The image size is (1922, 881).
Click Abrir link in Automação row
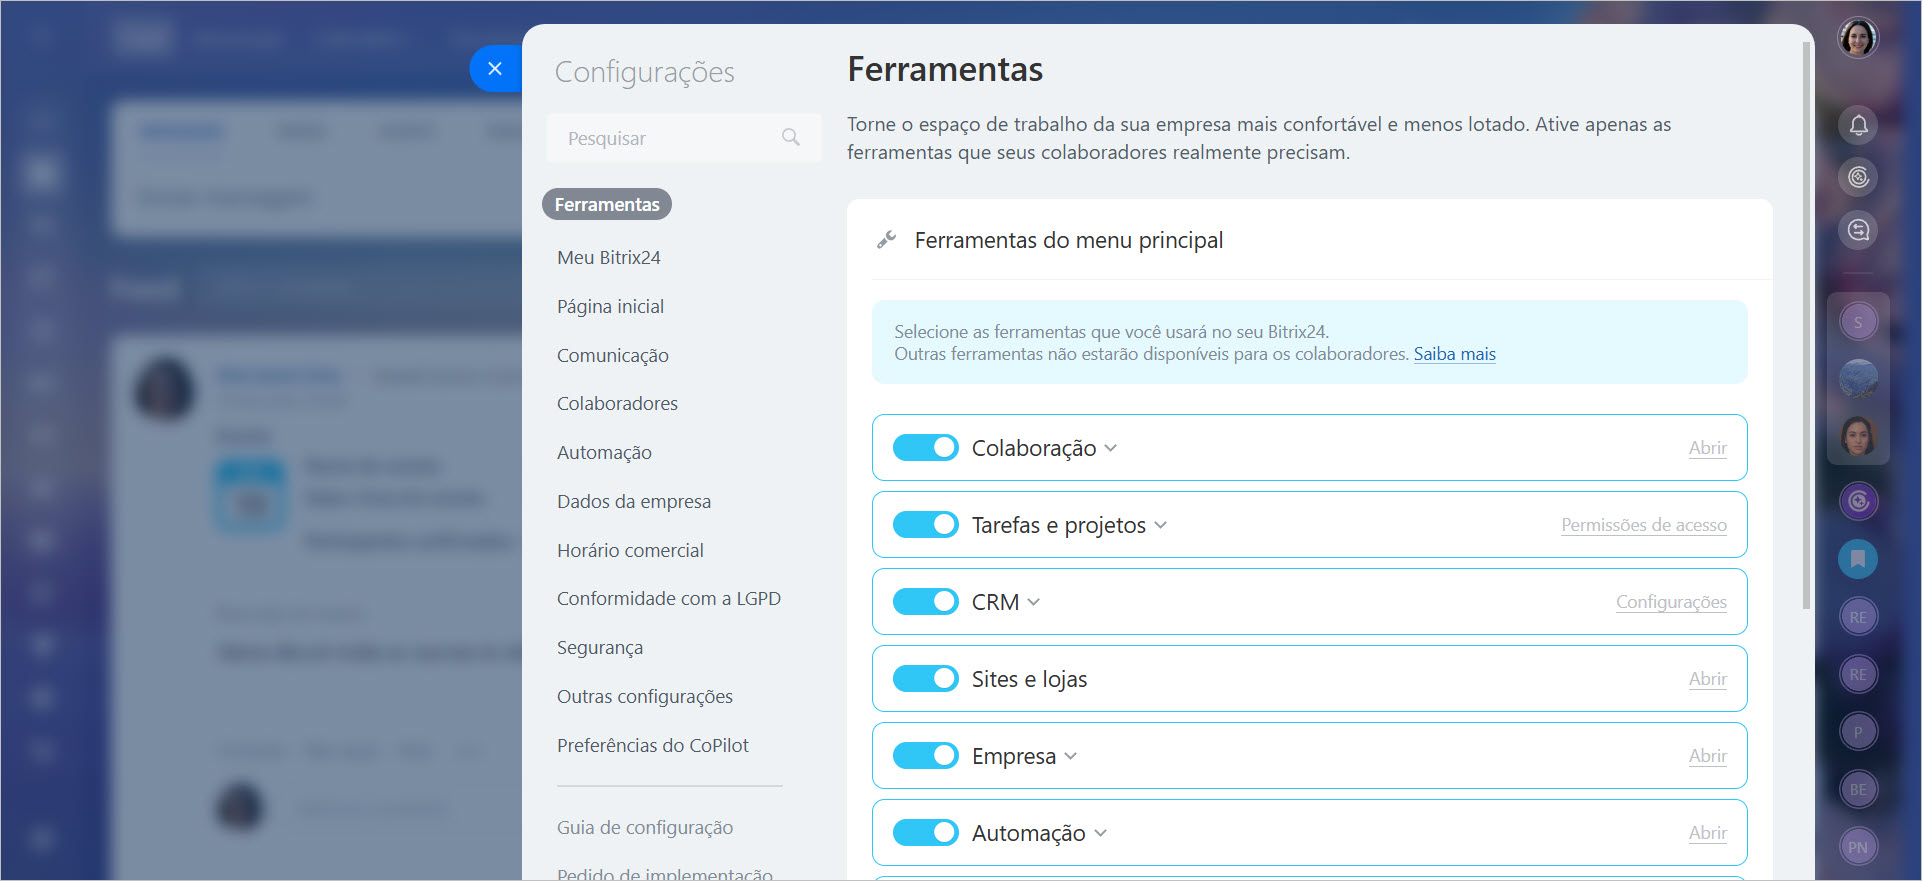(x=1707, y=833)
